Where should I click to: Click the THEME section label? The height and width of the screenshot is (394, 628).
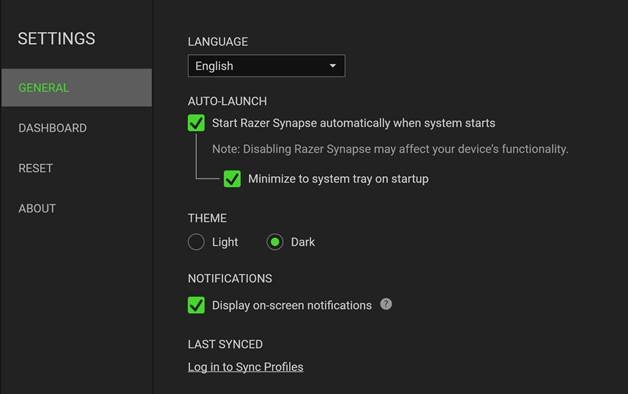point(207,218)
